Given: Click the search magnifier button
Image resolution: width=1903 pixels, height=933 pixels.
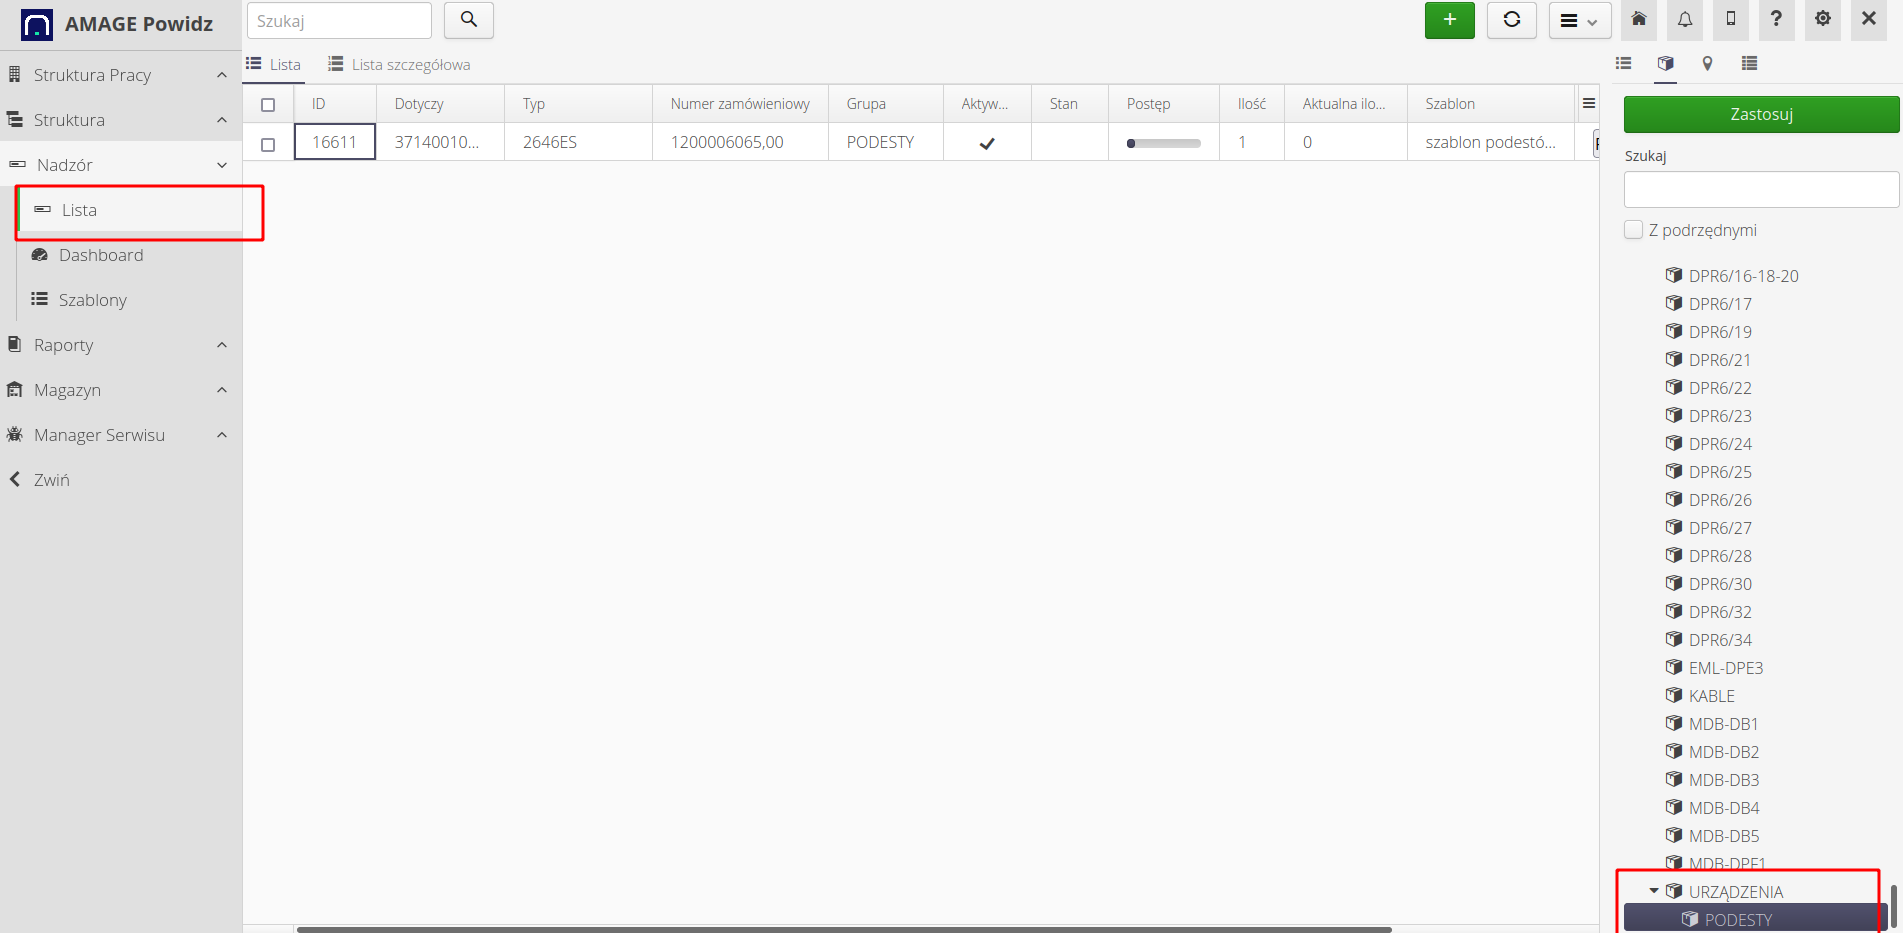Looking at the screenshot, I should click(x=469, y=20).
